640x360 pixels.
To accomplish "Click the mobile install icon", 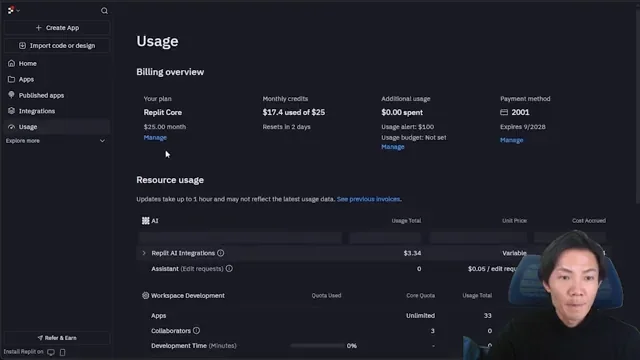I will pos(62,352).
